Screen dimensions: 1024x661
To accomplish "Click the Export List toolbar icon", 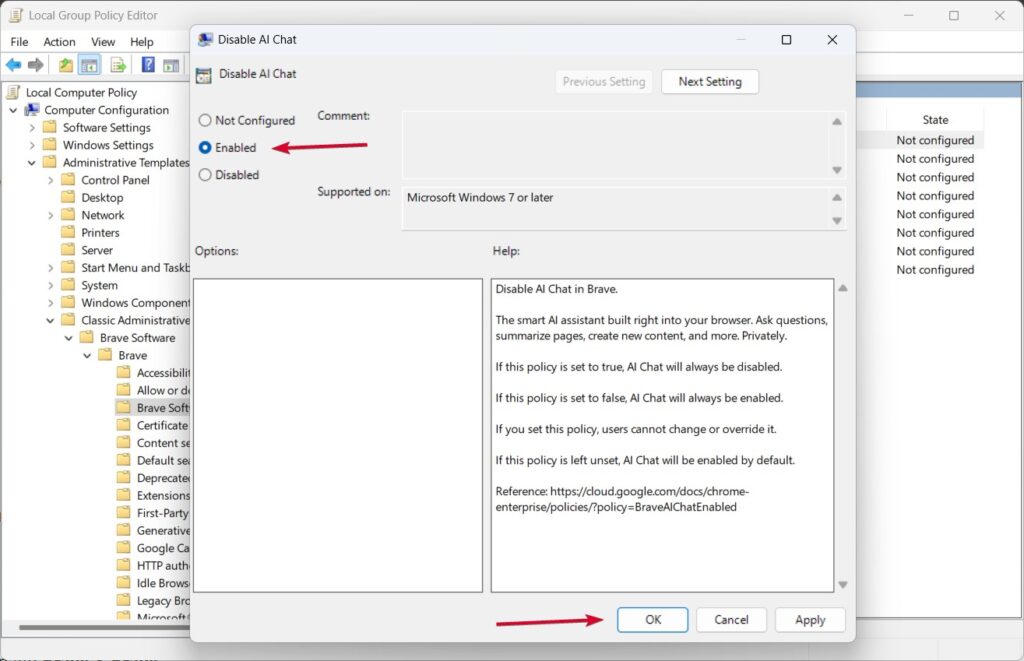I will (118, 65).
